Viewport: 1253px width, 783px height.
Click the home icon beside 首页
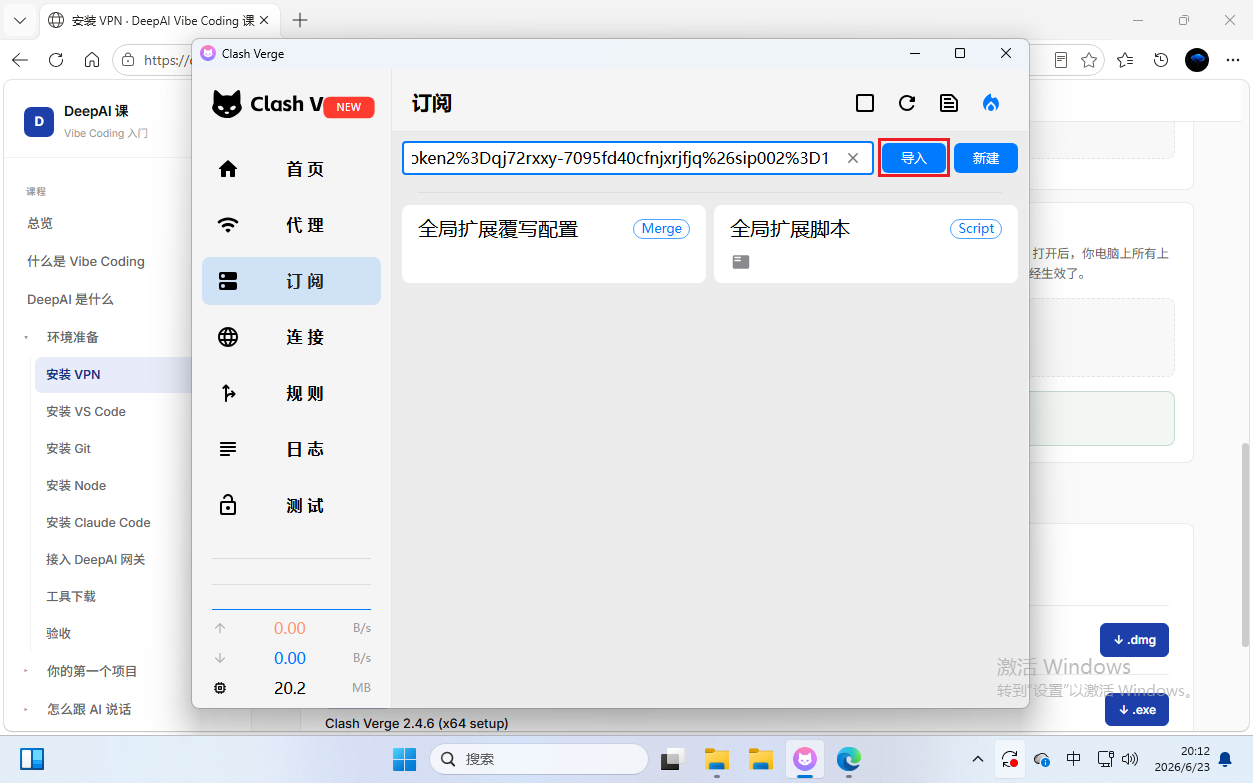[x=228, y=169]
